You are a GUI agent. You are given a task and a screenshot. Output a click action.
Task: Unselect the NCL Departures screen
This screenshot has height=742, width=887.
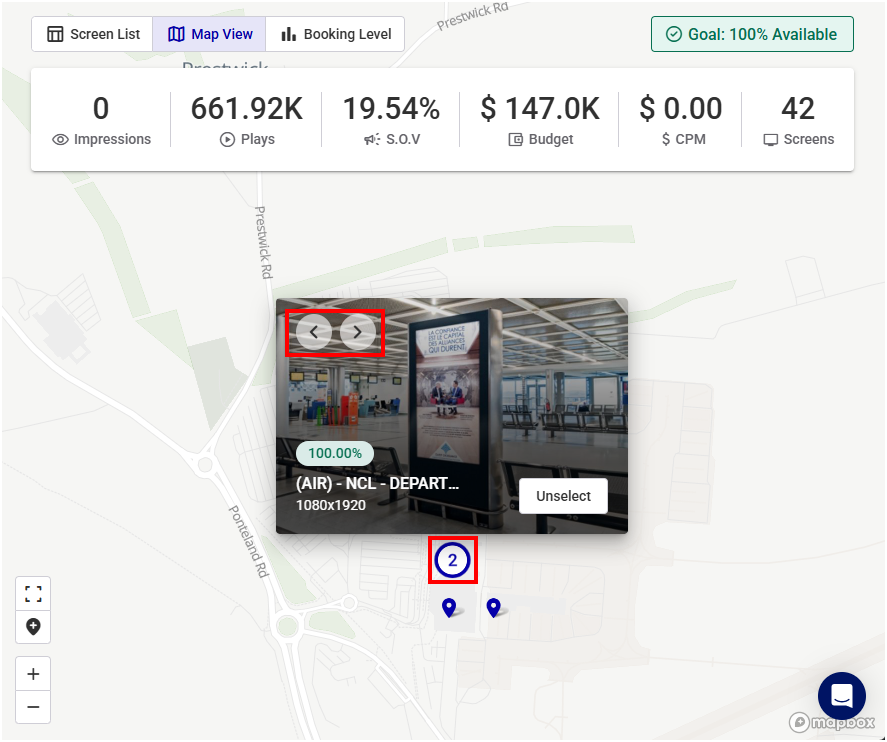[x=563, y=496]
